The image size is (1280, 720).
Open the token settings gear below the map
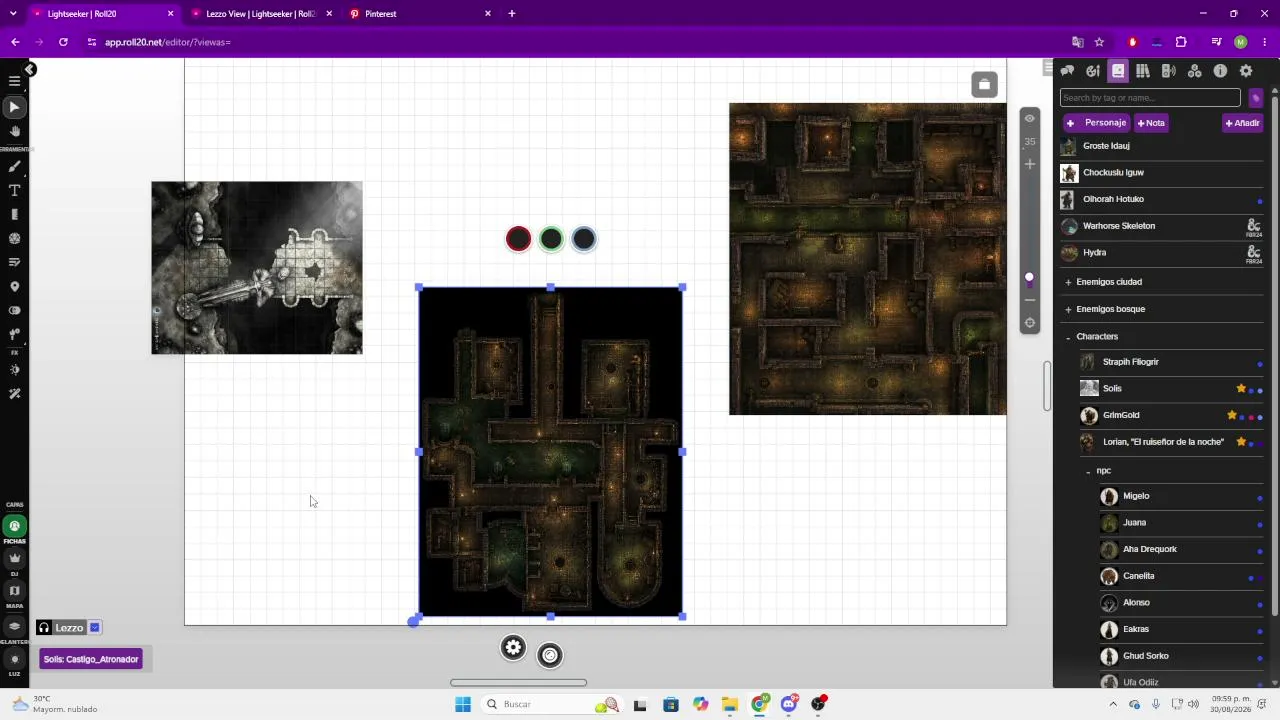513,648
